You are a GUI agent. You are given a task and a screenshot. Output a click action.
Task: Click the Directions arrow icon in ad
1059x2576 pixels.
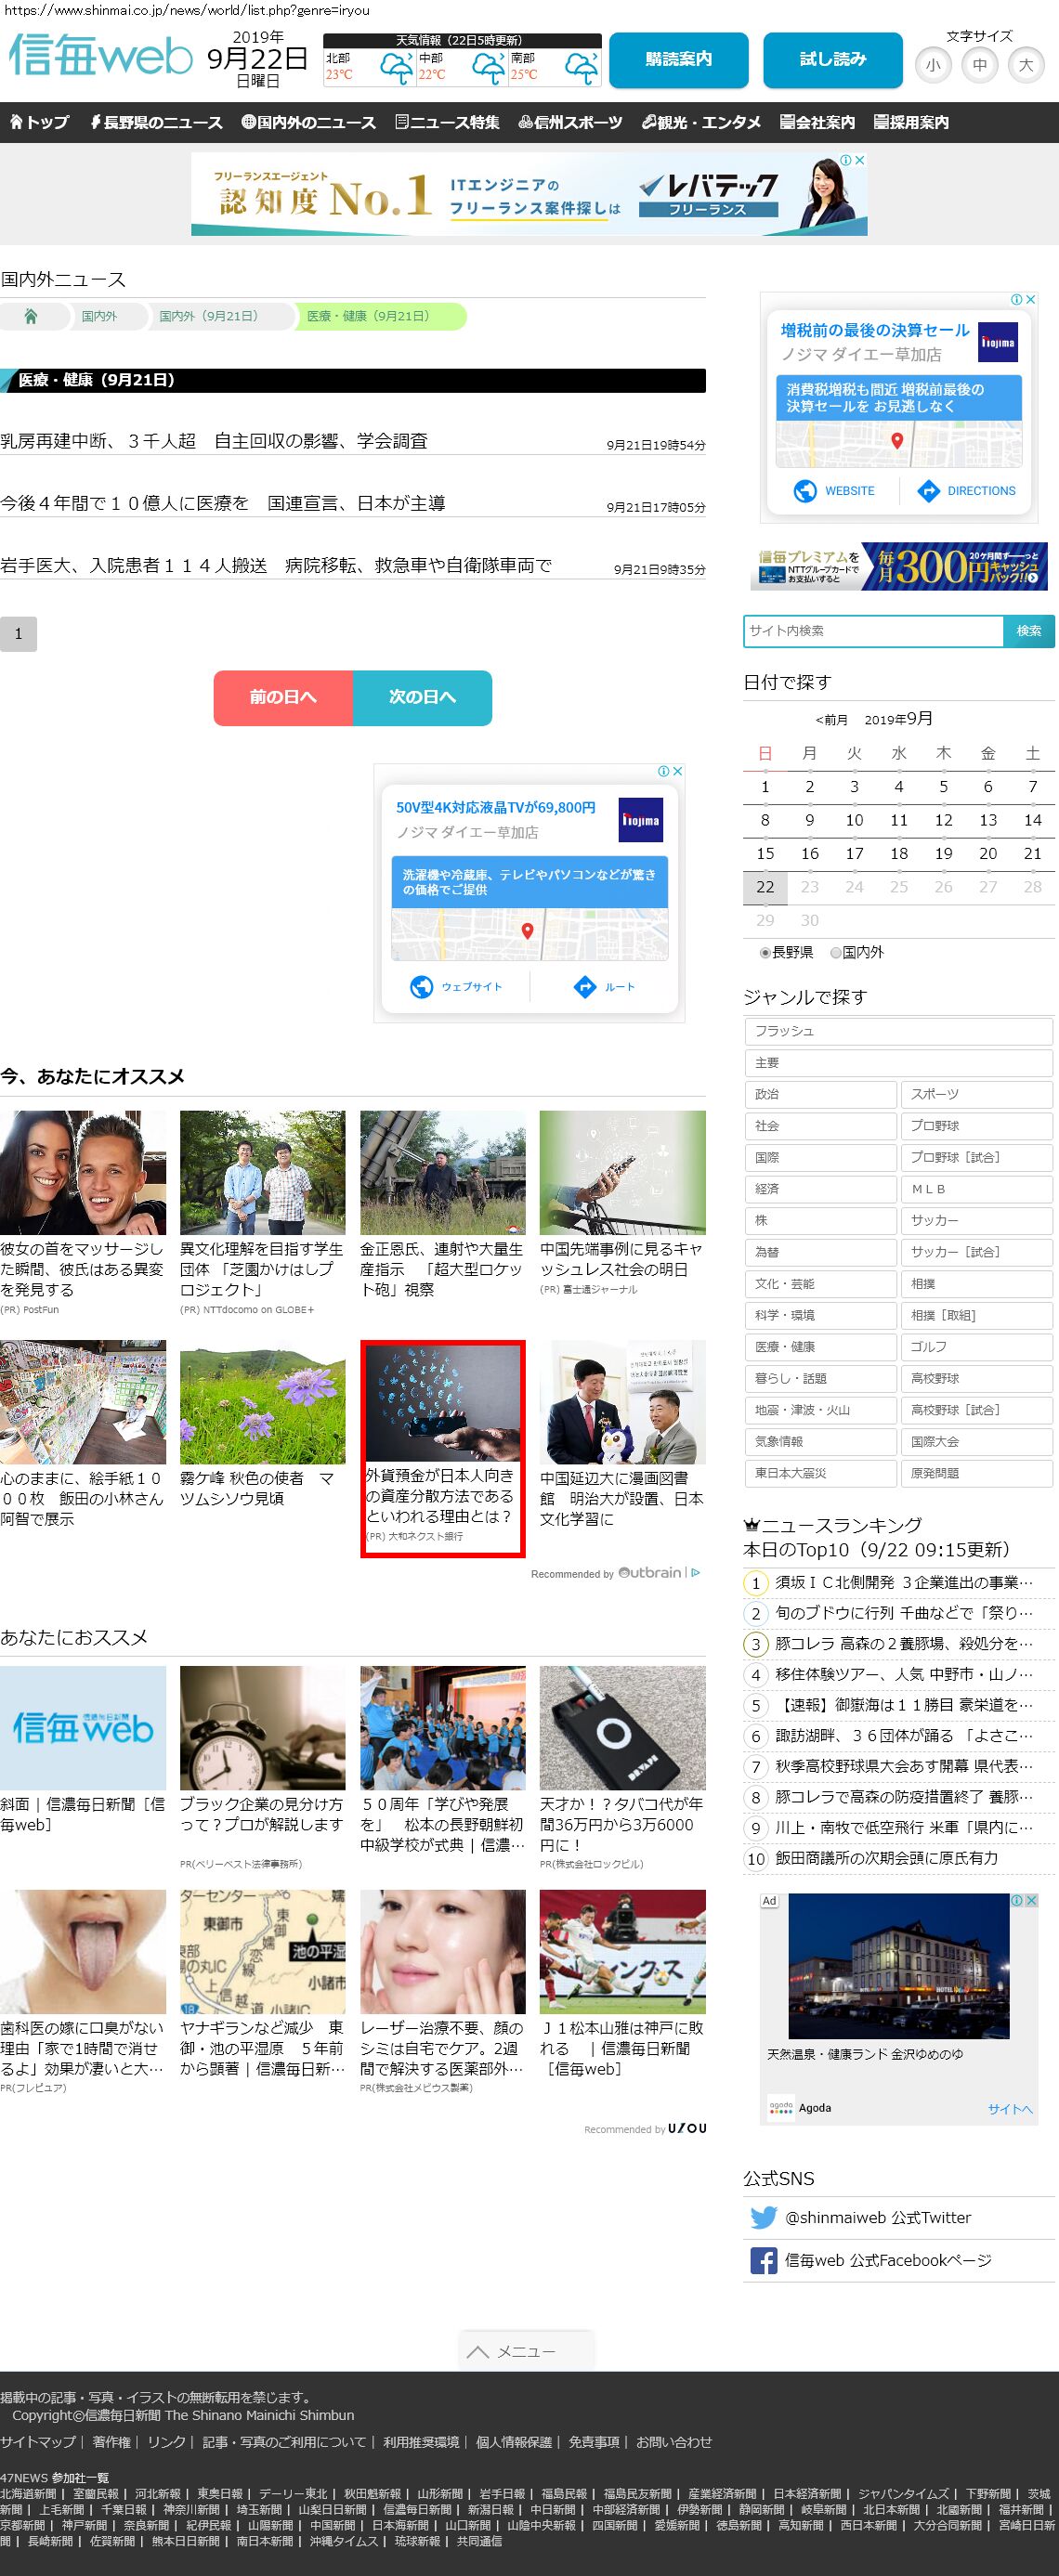point(928,491)
